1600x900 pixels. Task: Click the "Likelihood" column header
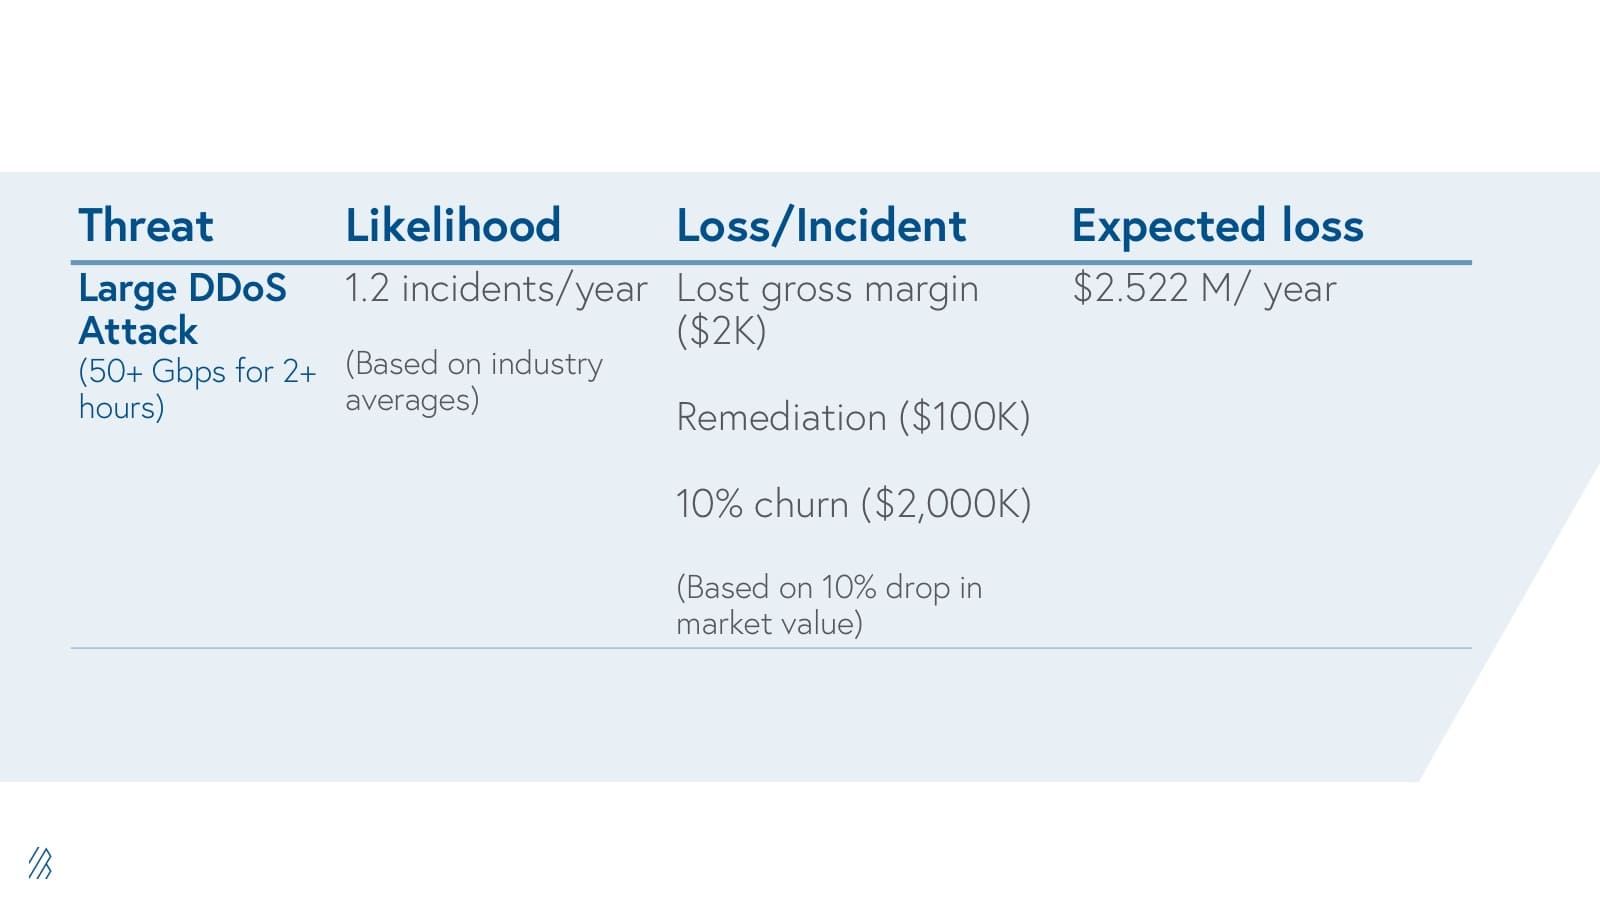[453, 226]
